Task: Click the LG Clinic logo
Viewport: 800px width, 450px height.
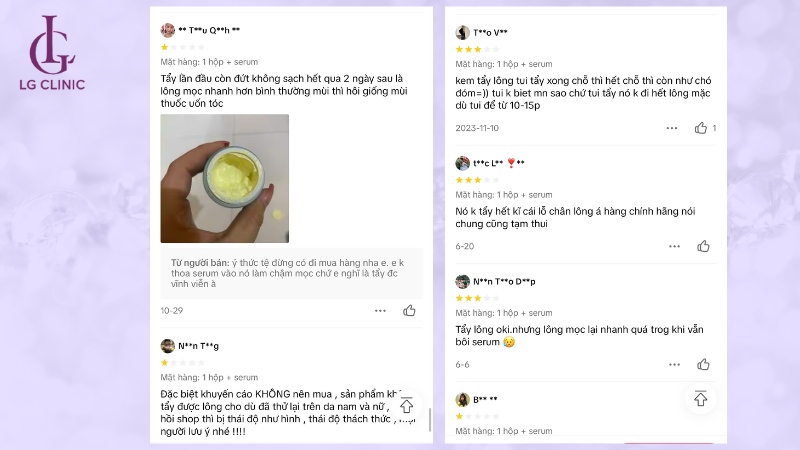Action: (x=52, y=53)
